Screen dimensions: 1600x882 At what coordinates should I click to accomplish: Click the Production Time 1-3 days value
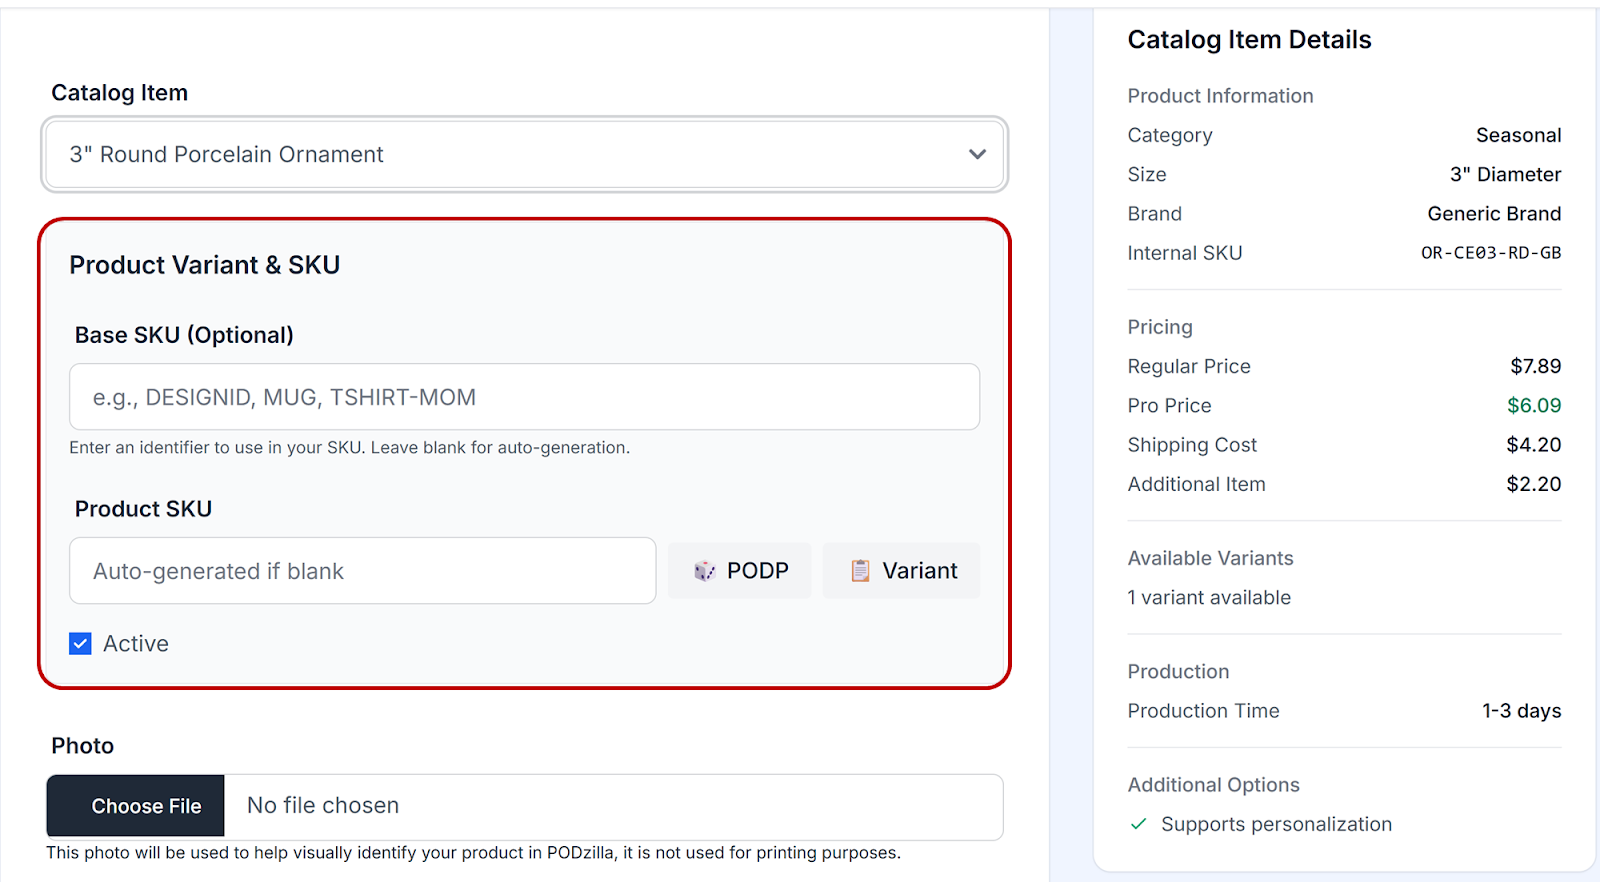coord(1521,711)
